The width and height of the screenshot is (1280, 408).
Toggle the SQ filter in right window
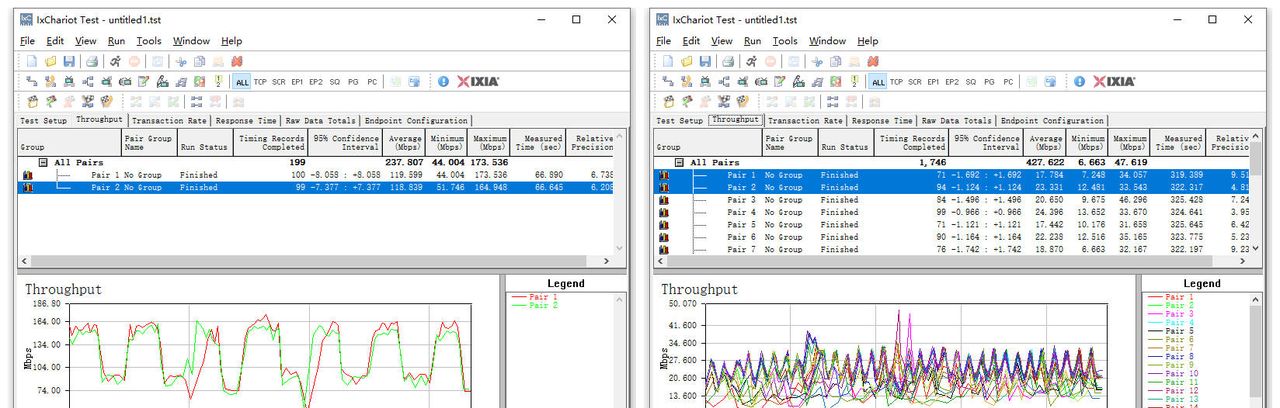pos(971,82)
